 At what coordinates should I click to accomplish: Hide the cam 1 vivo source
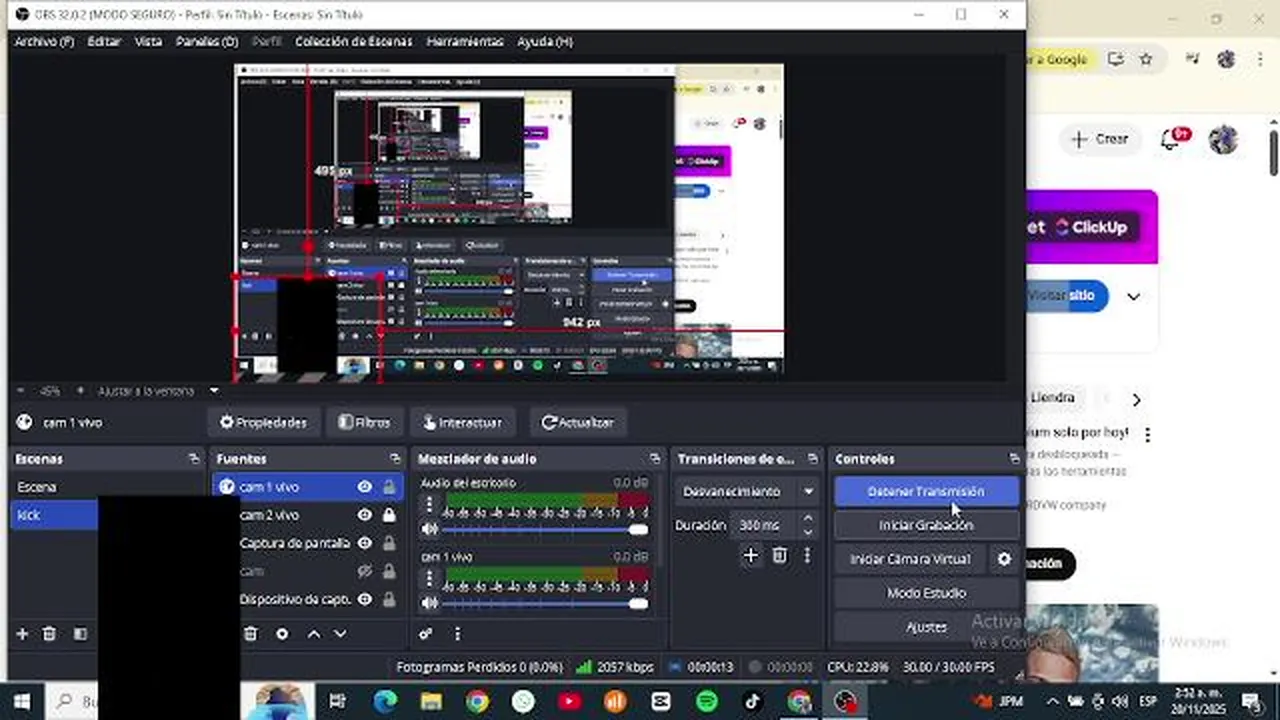365,487
